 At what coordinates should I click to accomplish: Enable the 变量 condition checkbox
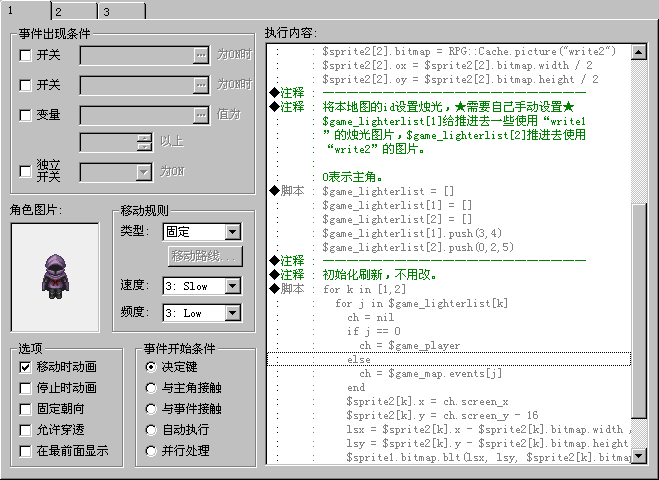(x=25, y=115)
